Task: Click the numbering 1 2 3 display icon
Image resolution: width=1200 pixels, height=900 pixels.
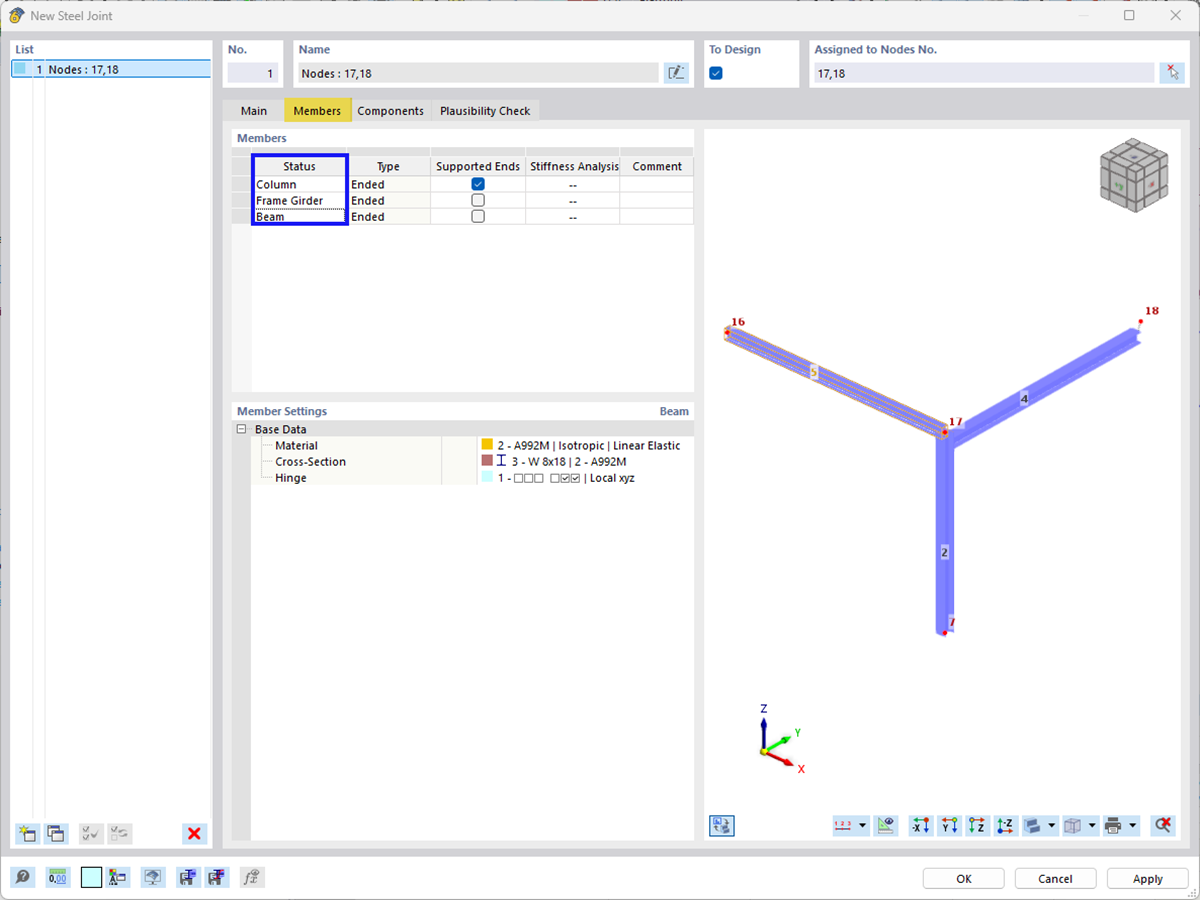Action: [844, 826]
